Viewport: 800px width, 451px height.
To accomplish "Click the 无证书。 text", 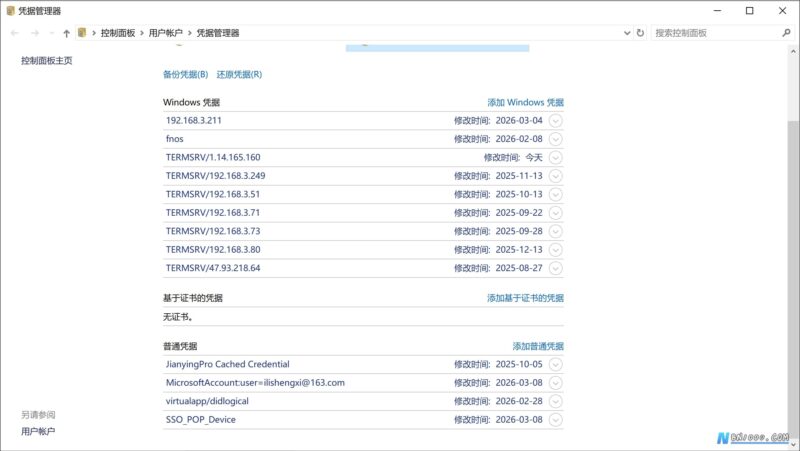I will (x=179, y=317).
